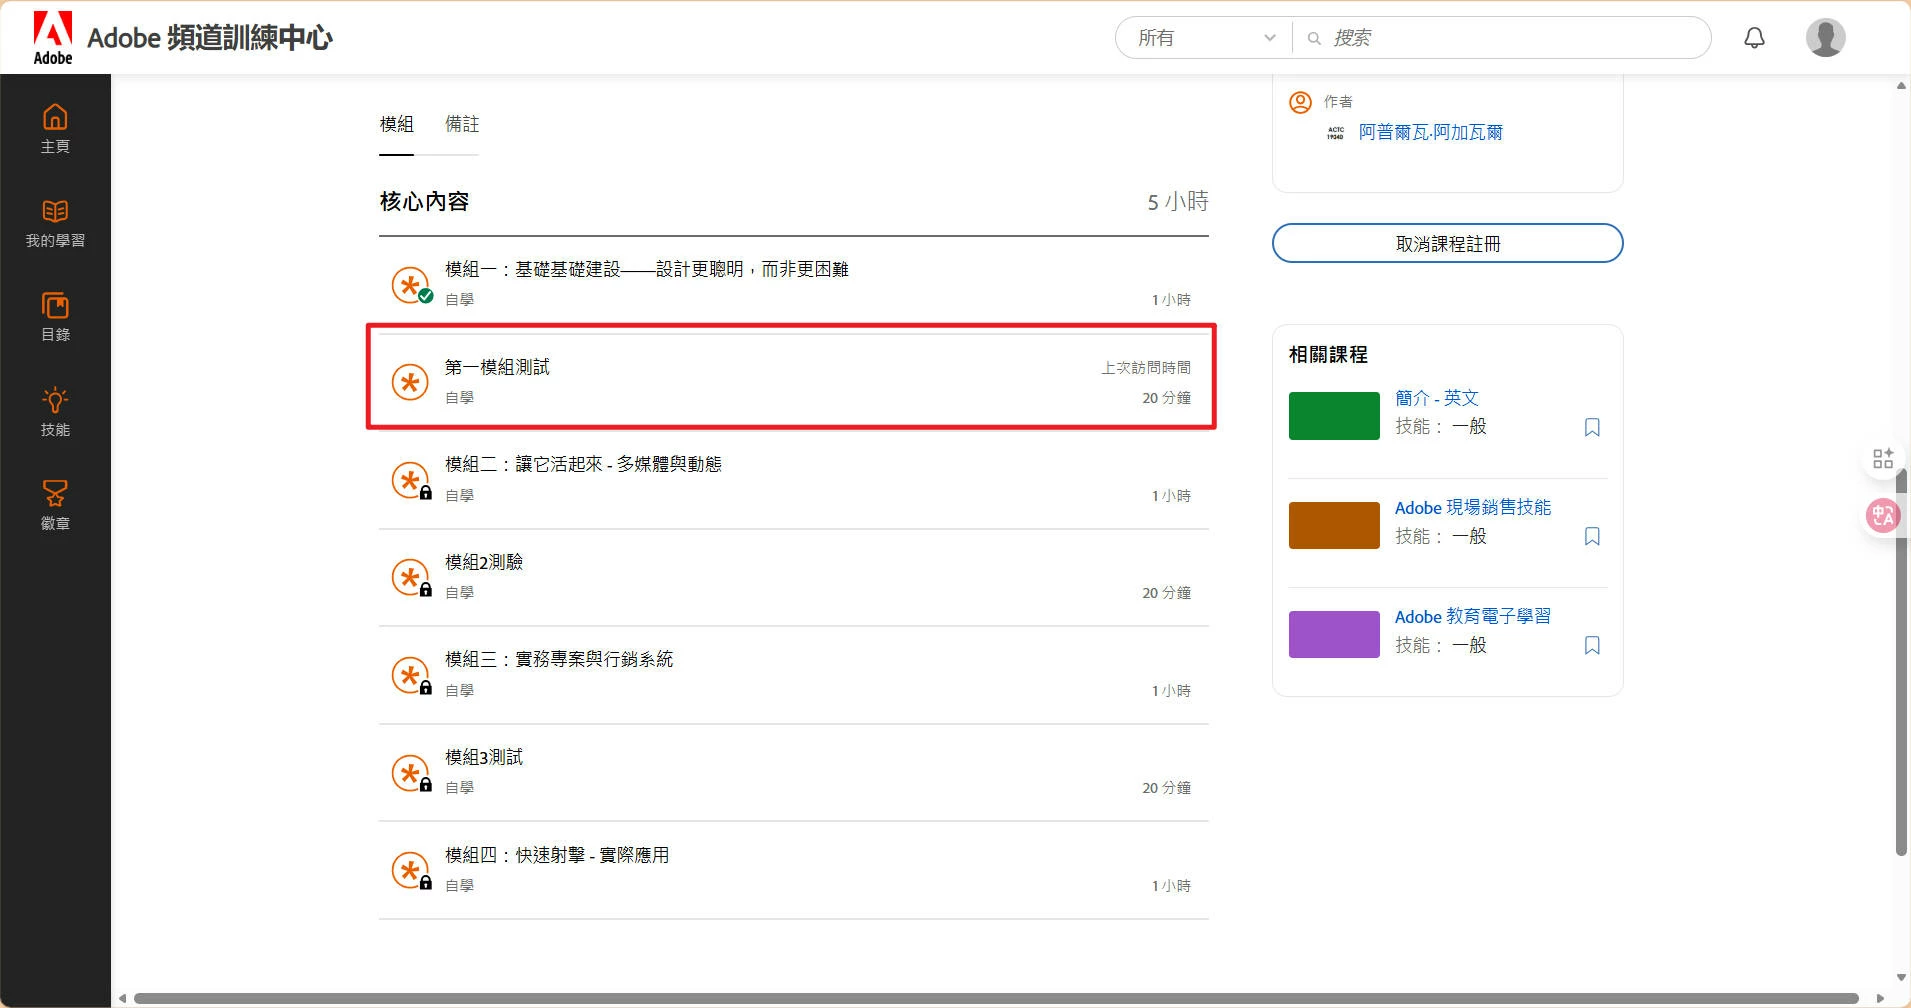Open 我的學習 in the sidebar
This screenshot has width=1911, height=1008.
pos(55,223)
